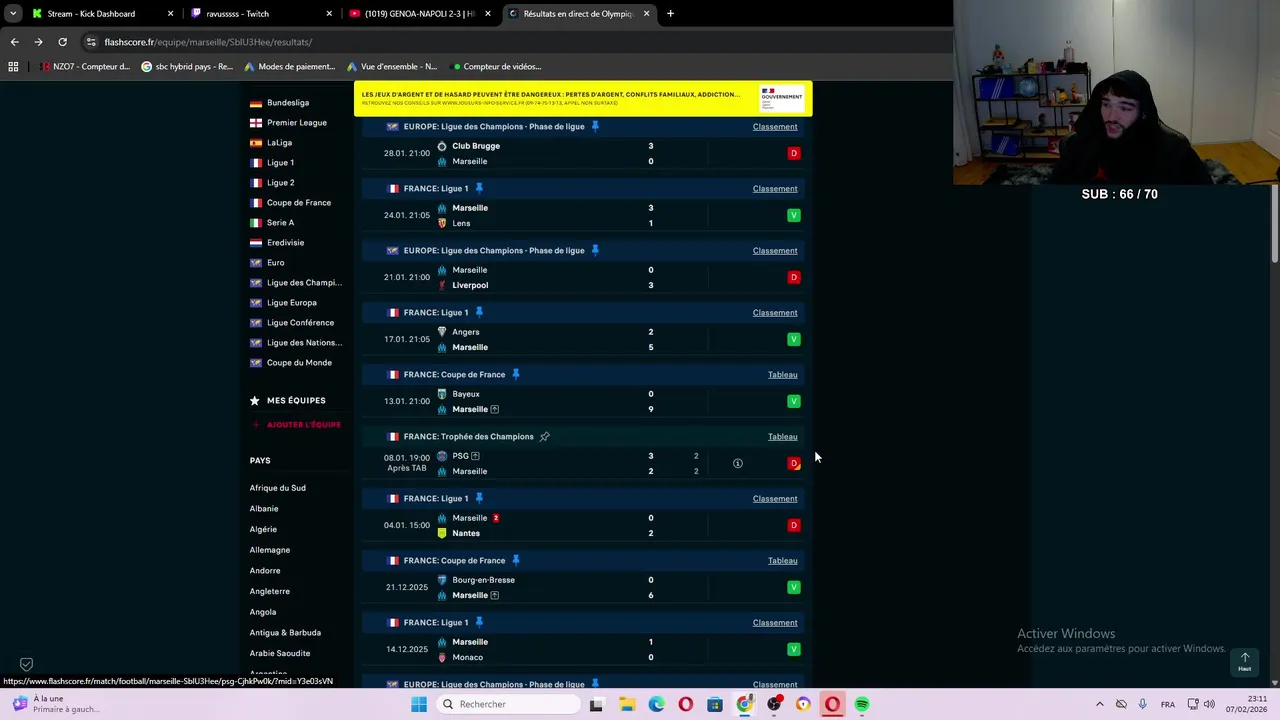Click the green V badge for Marseille-Monaco
Screen dimensions: 1280x720
(794, 649)
